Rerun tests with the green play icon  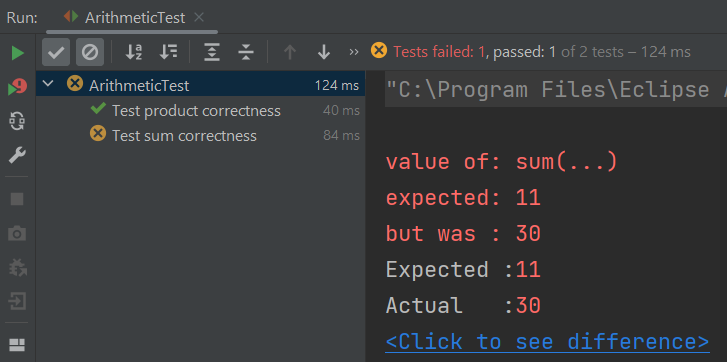[x=18, y=53]
